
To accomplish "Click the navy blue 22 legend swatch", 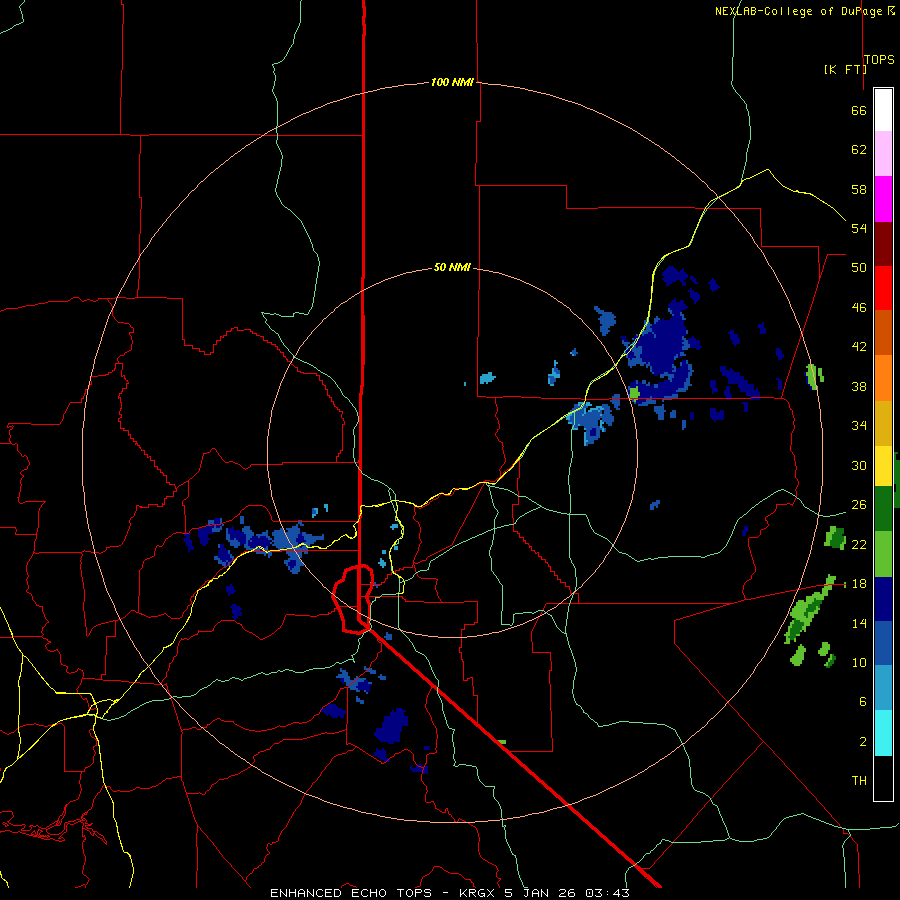I will pos(883,599).
